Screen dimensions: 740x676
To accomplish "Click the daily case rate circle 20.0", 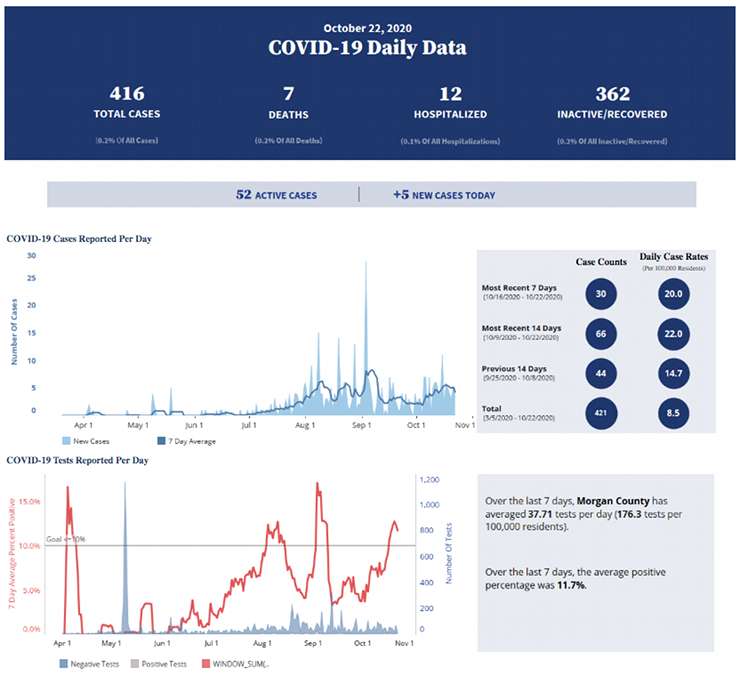I will (x=674, y=294).
